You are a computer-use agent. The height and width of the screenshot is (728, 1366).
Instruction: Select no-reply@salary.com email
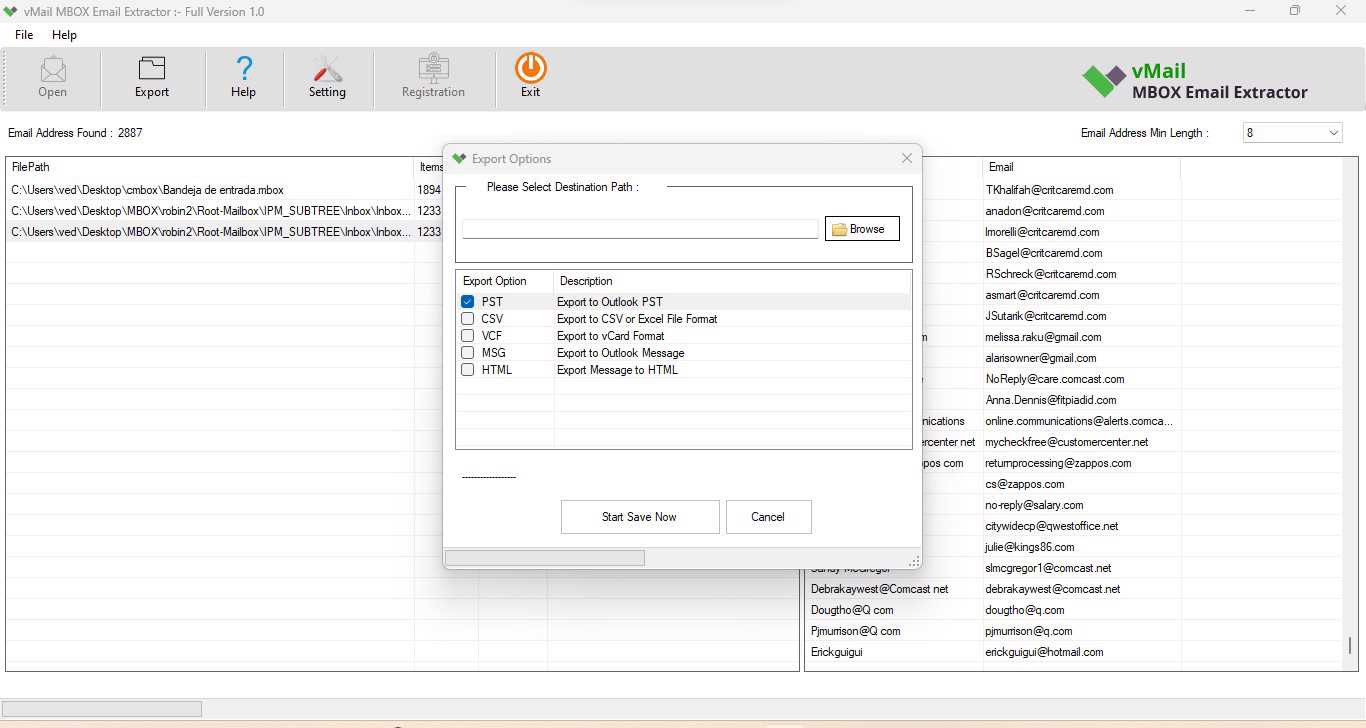pos(1034,505)
